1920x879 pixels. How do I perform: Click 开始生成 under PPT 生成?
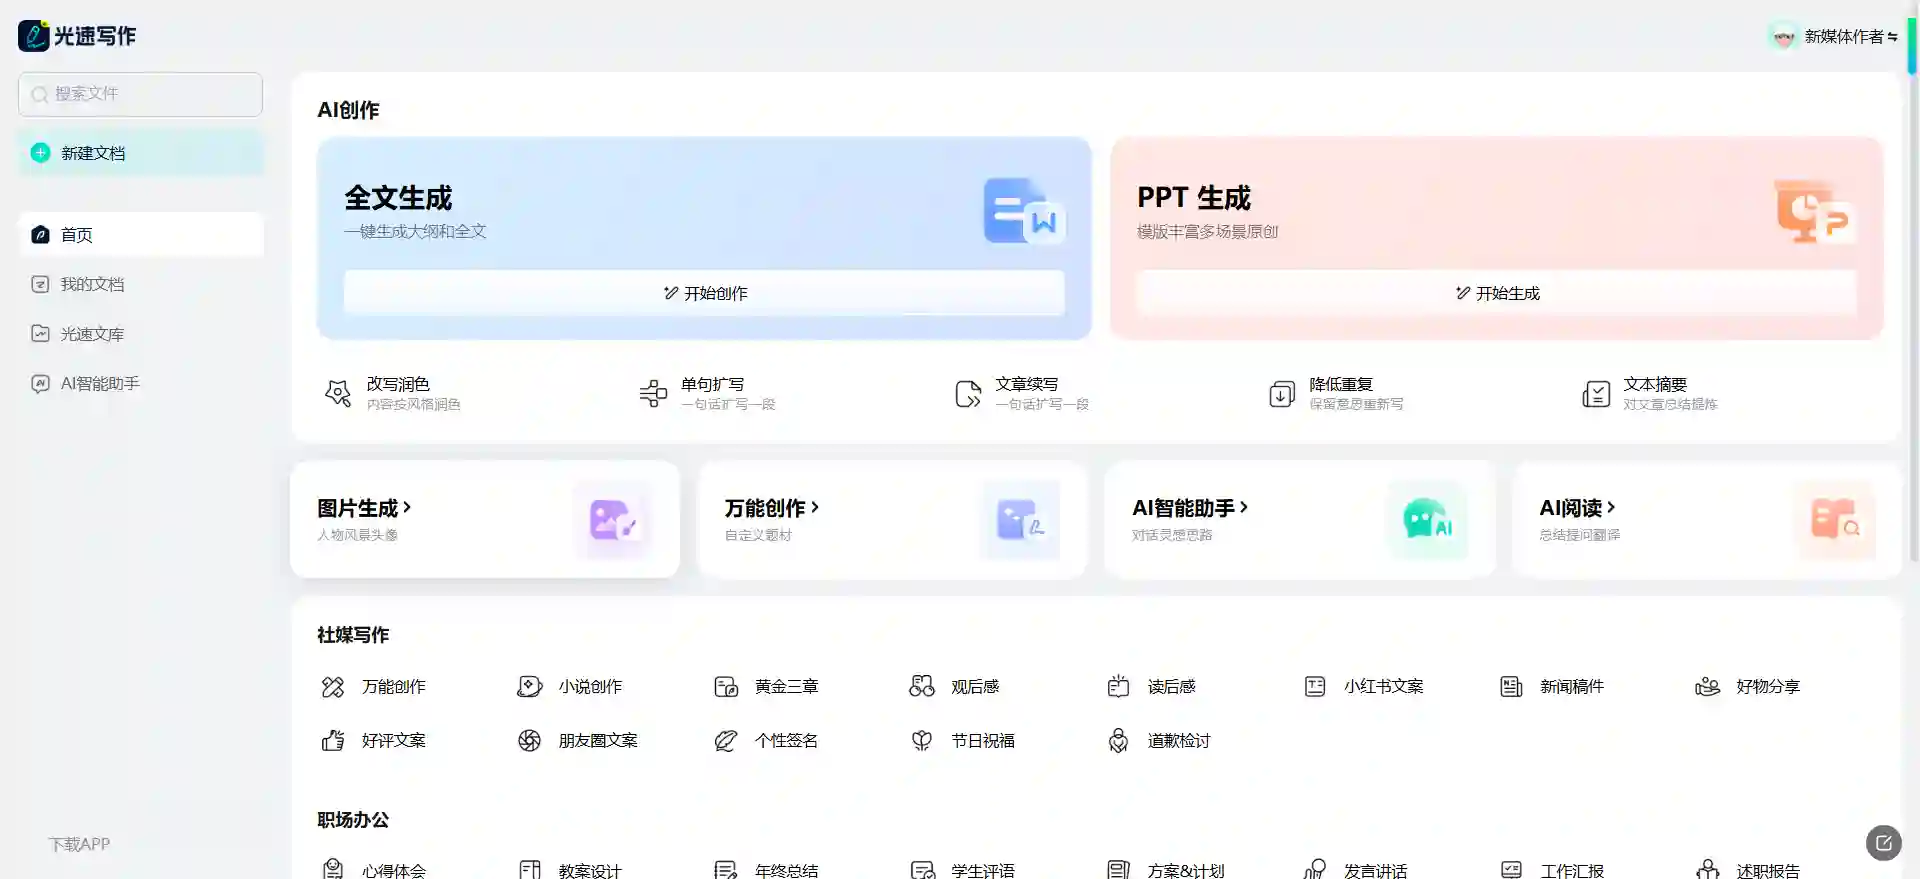pyautogui.click(x=1496, y=293)
